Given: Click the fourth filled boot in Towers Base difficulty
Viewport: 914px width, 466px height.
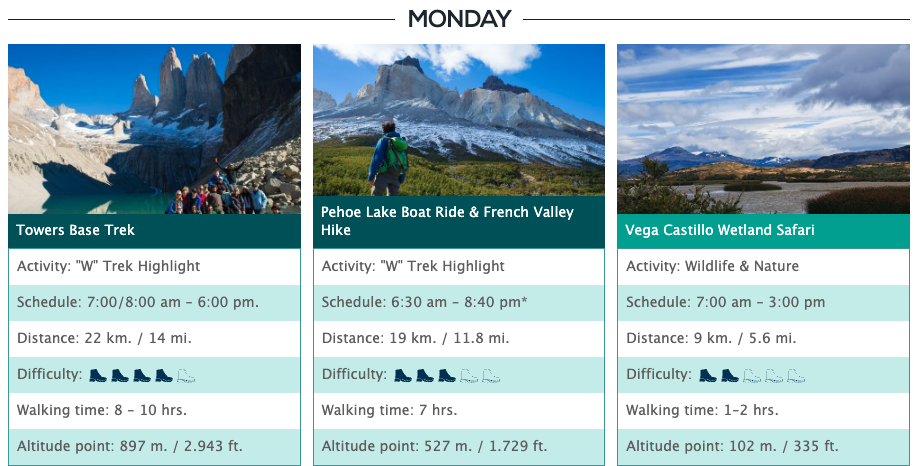Looking at the screenshot, I should (x=164, y=375).
